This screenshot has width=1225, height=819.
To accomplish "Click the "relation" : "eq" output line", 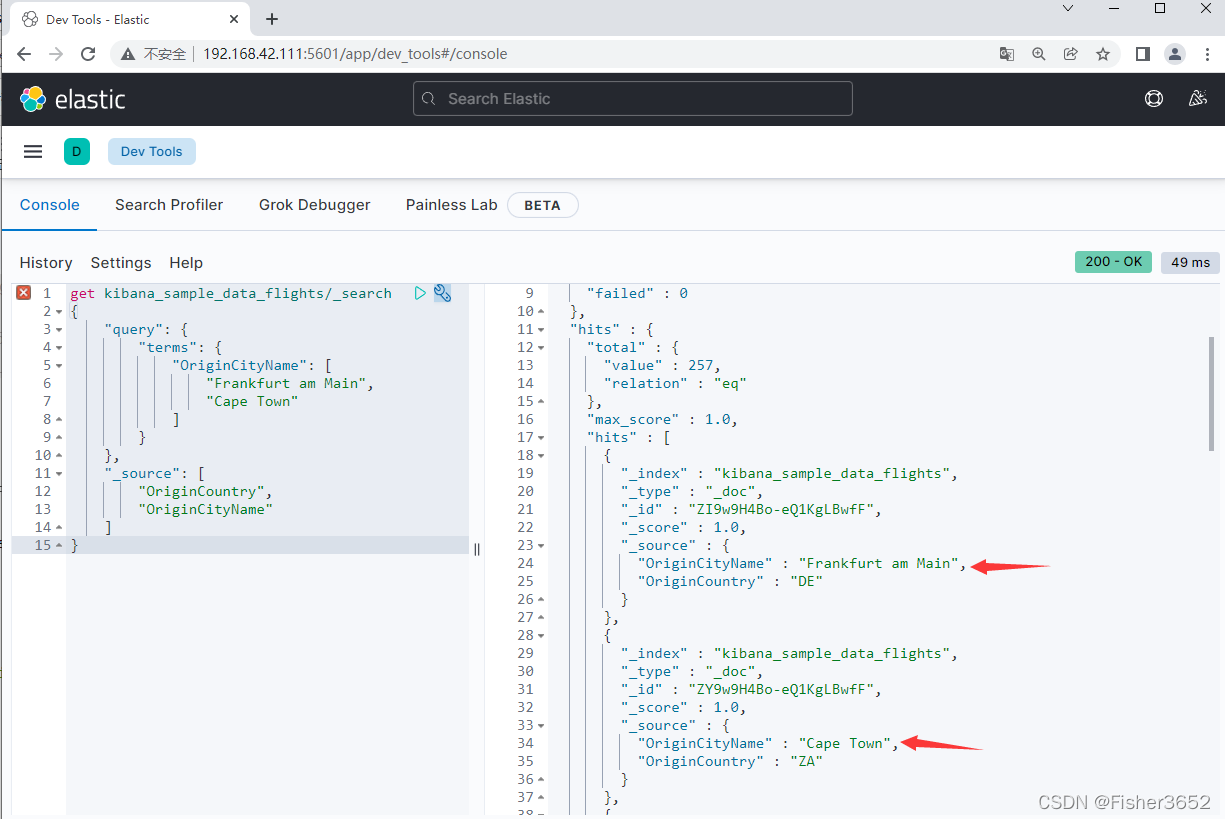I will (x=675, y=384).
